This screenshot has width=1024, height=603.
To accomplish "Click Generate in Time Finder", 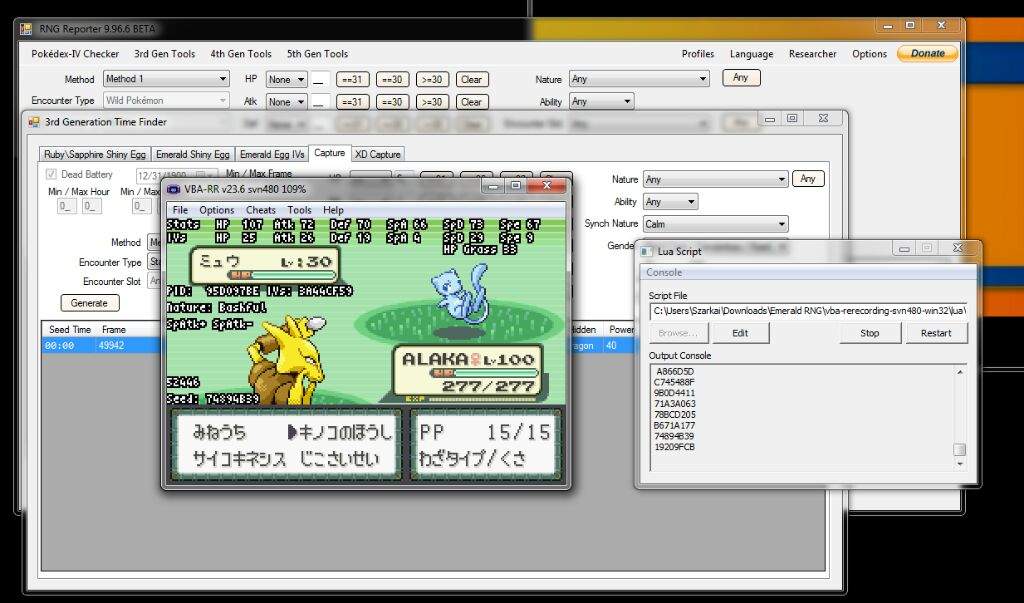I will [x=90, y=303].
